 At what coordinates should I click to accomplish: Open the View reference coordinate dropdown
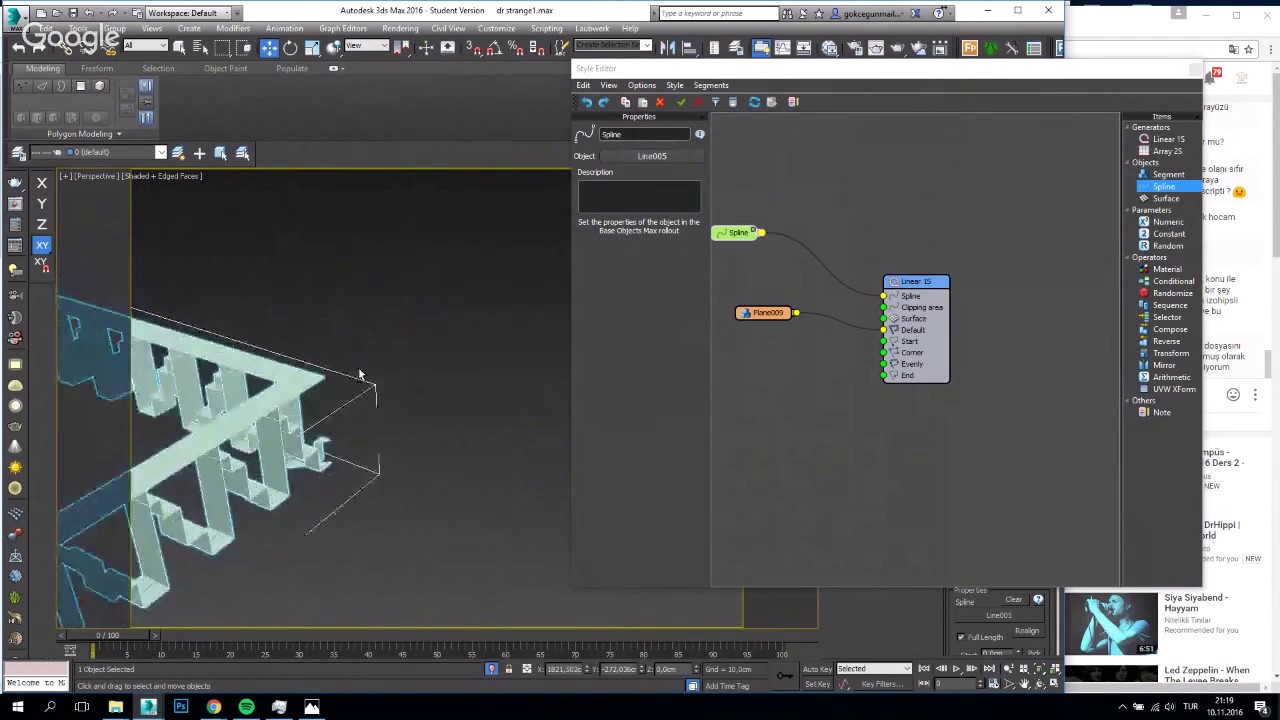click(367, 46)
